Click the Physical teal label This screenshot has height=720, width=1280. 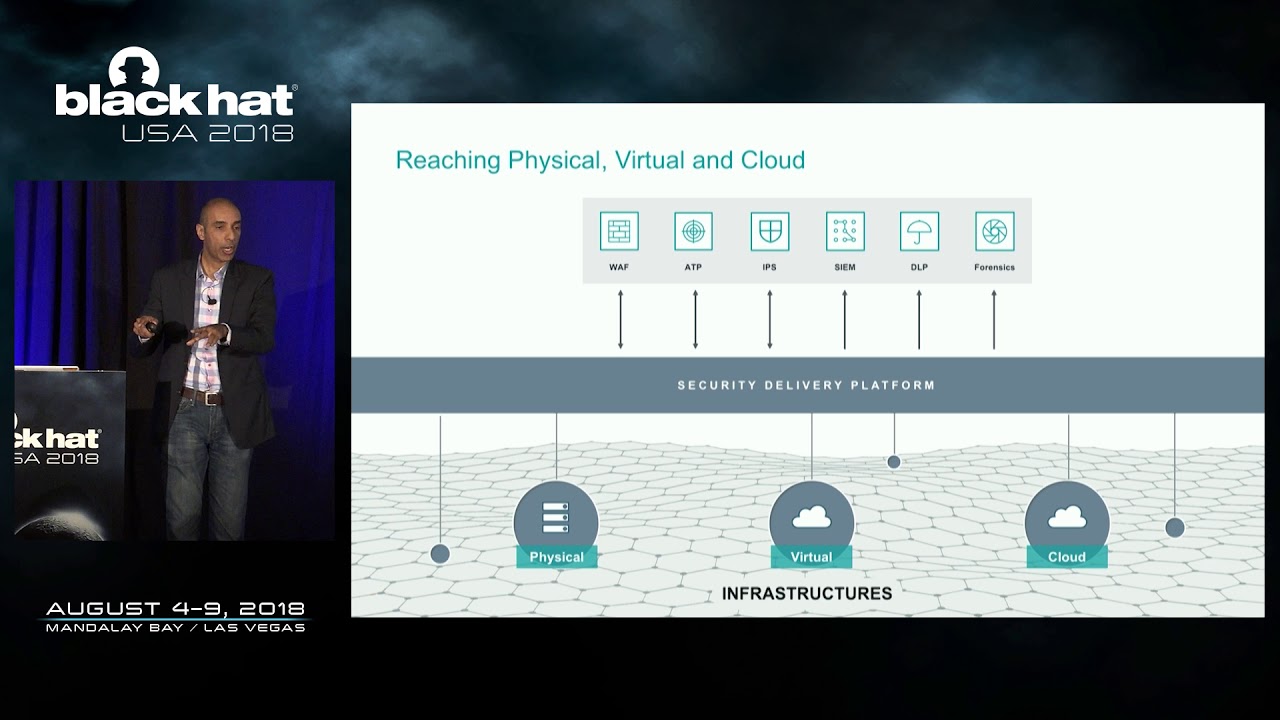557,557
